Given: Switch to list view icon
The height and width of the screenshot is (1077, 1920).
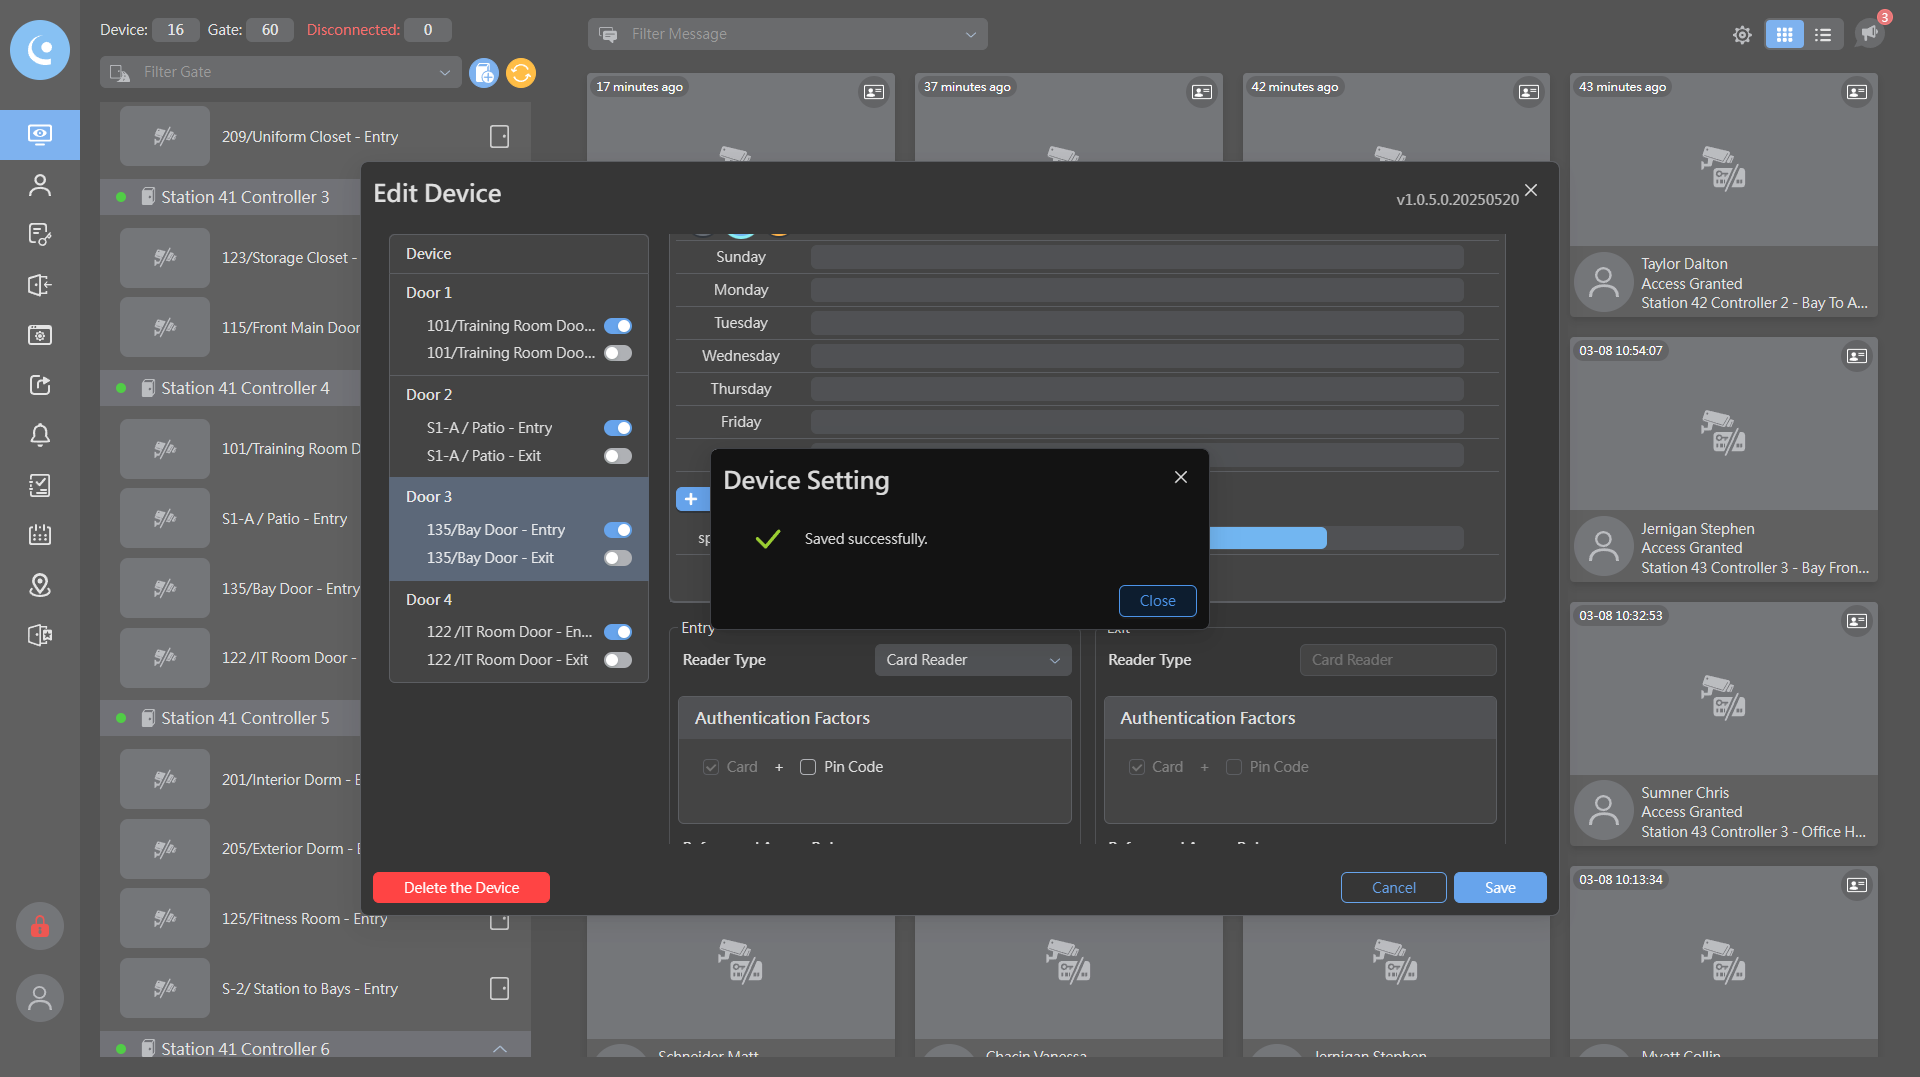Looking at the screenshot, I should click(x=1823, y=35).
